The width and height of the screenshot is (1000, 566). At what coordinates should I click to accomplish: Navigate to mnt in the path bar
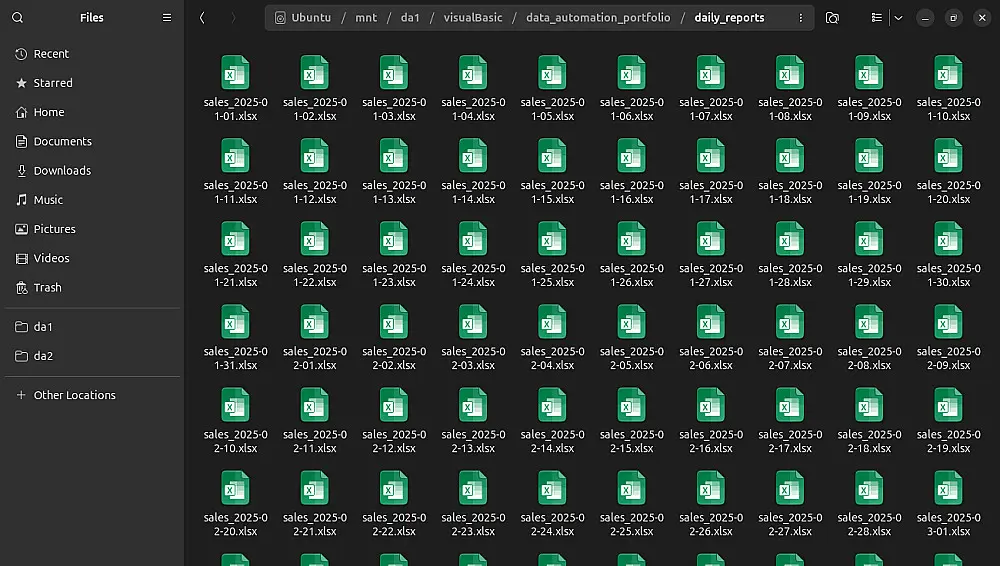click(x=366, y=18)
